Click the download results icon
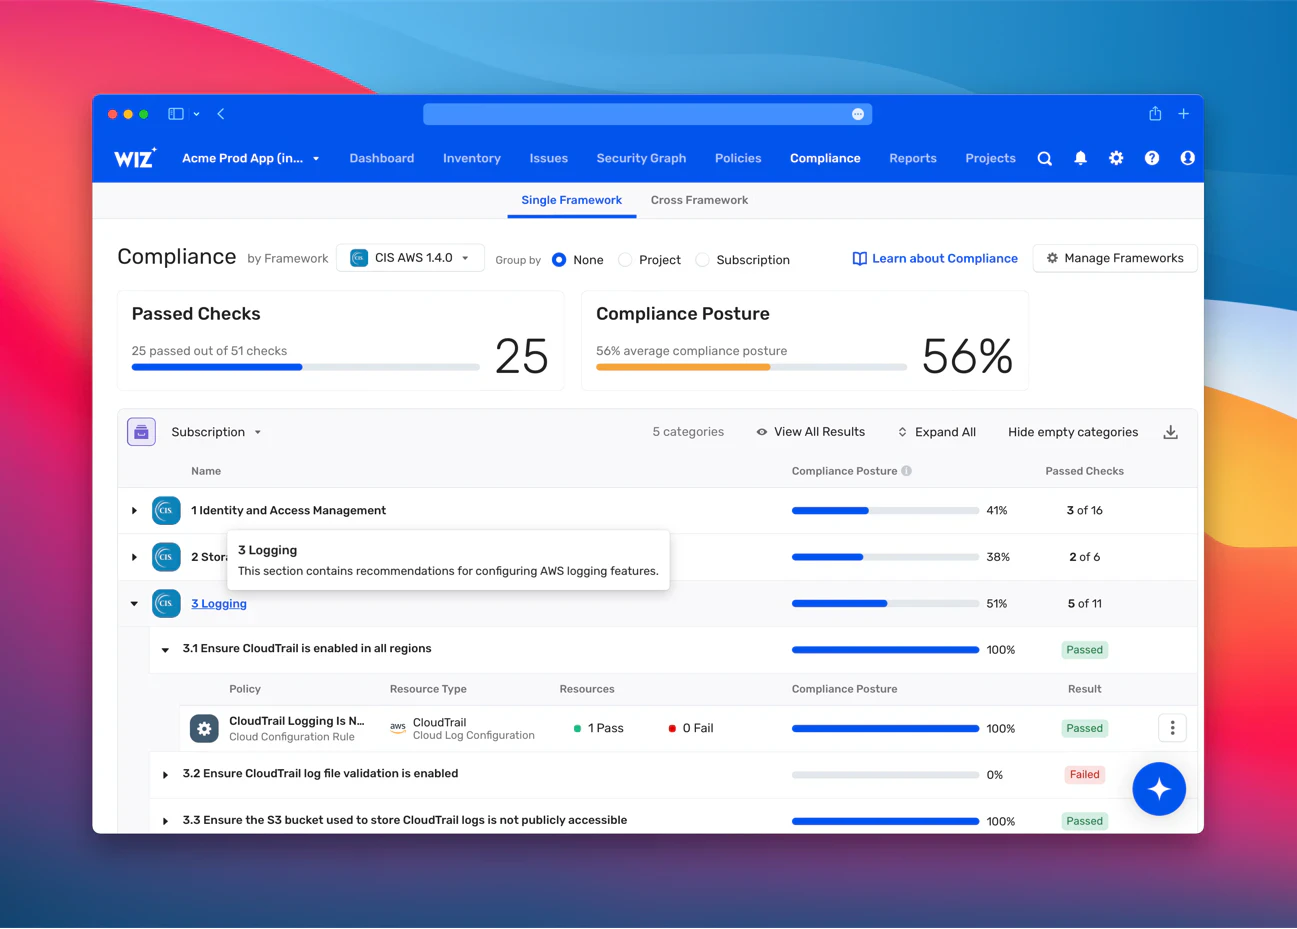The width and height of the screenshot is (1297, 929). 1171,432
